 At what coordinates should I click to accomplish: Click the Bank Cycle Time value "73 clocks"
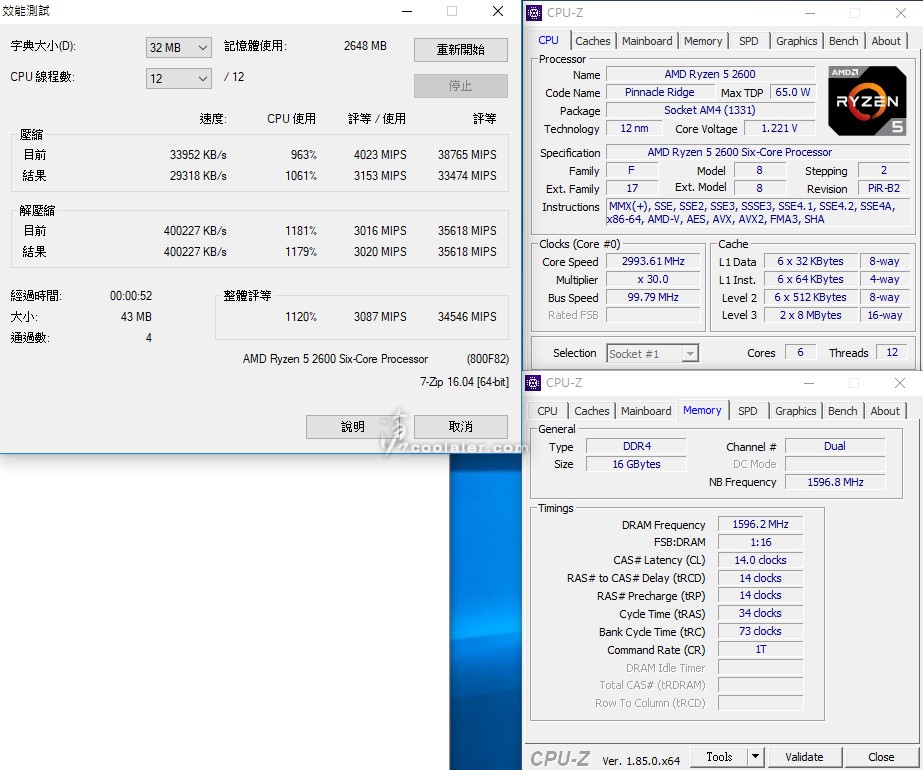pos(760,631)
